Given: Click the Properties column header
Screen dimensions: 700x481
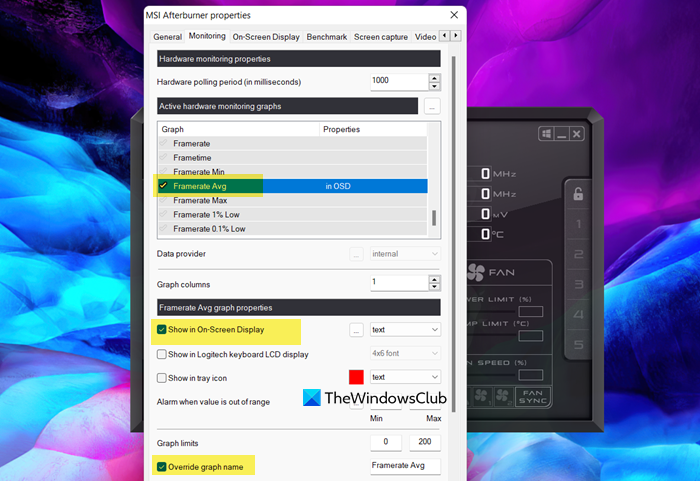Looking at the screenshot, I should 373,129.
